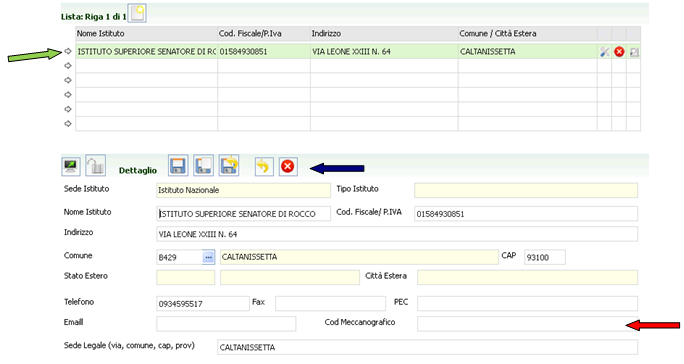684x364 pixels.
Task: Select the second empty row marker
Action: (x=68, y=80)
